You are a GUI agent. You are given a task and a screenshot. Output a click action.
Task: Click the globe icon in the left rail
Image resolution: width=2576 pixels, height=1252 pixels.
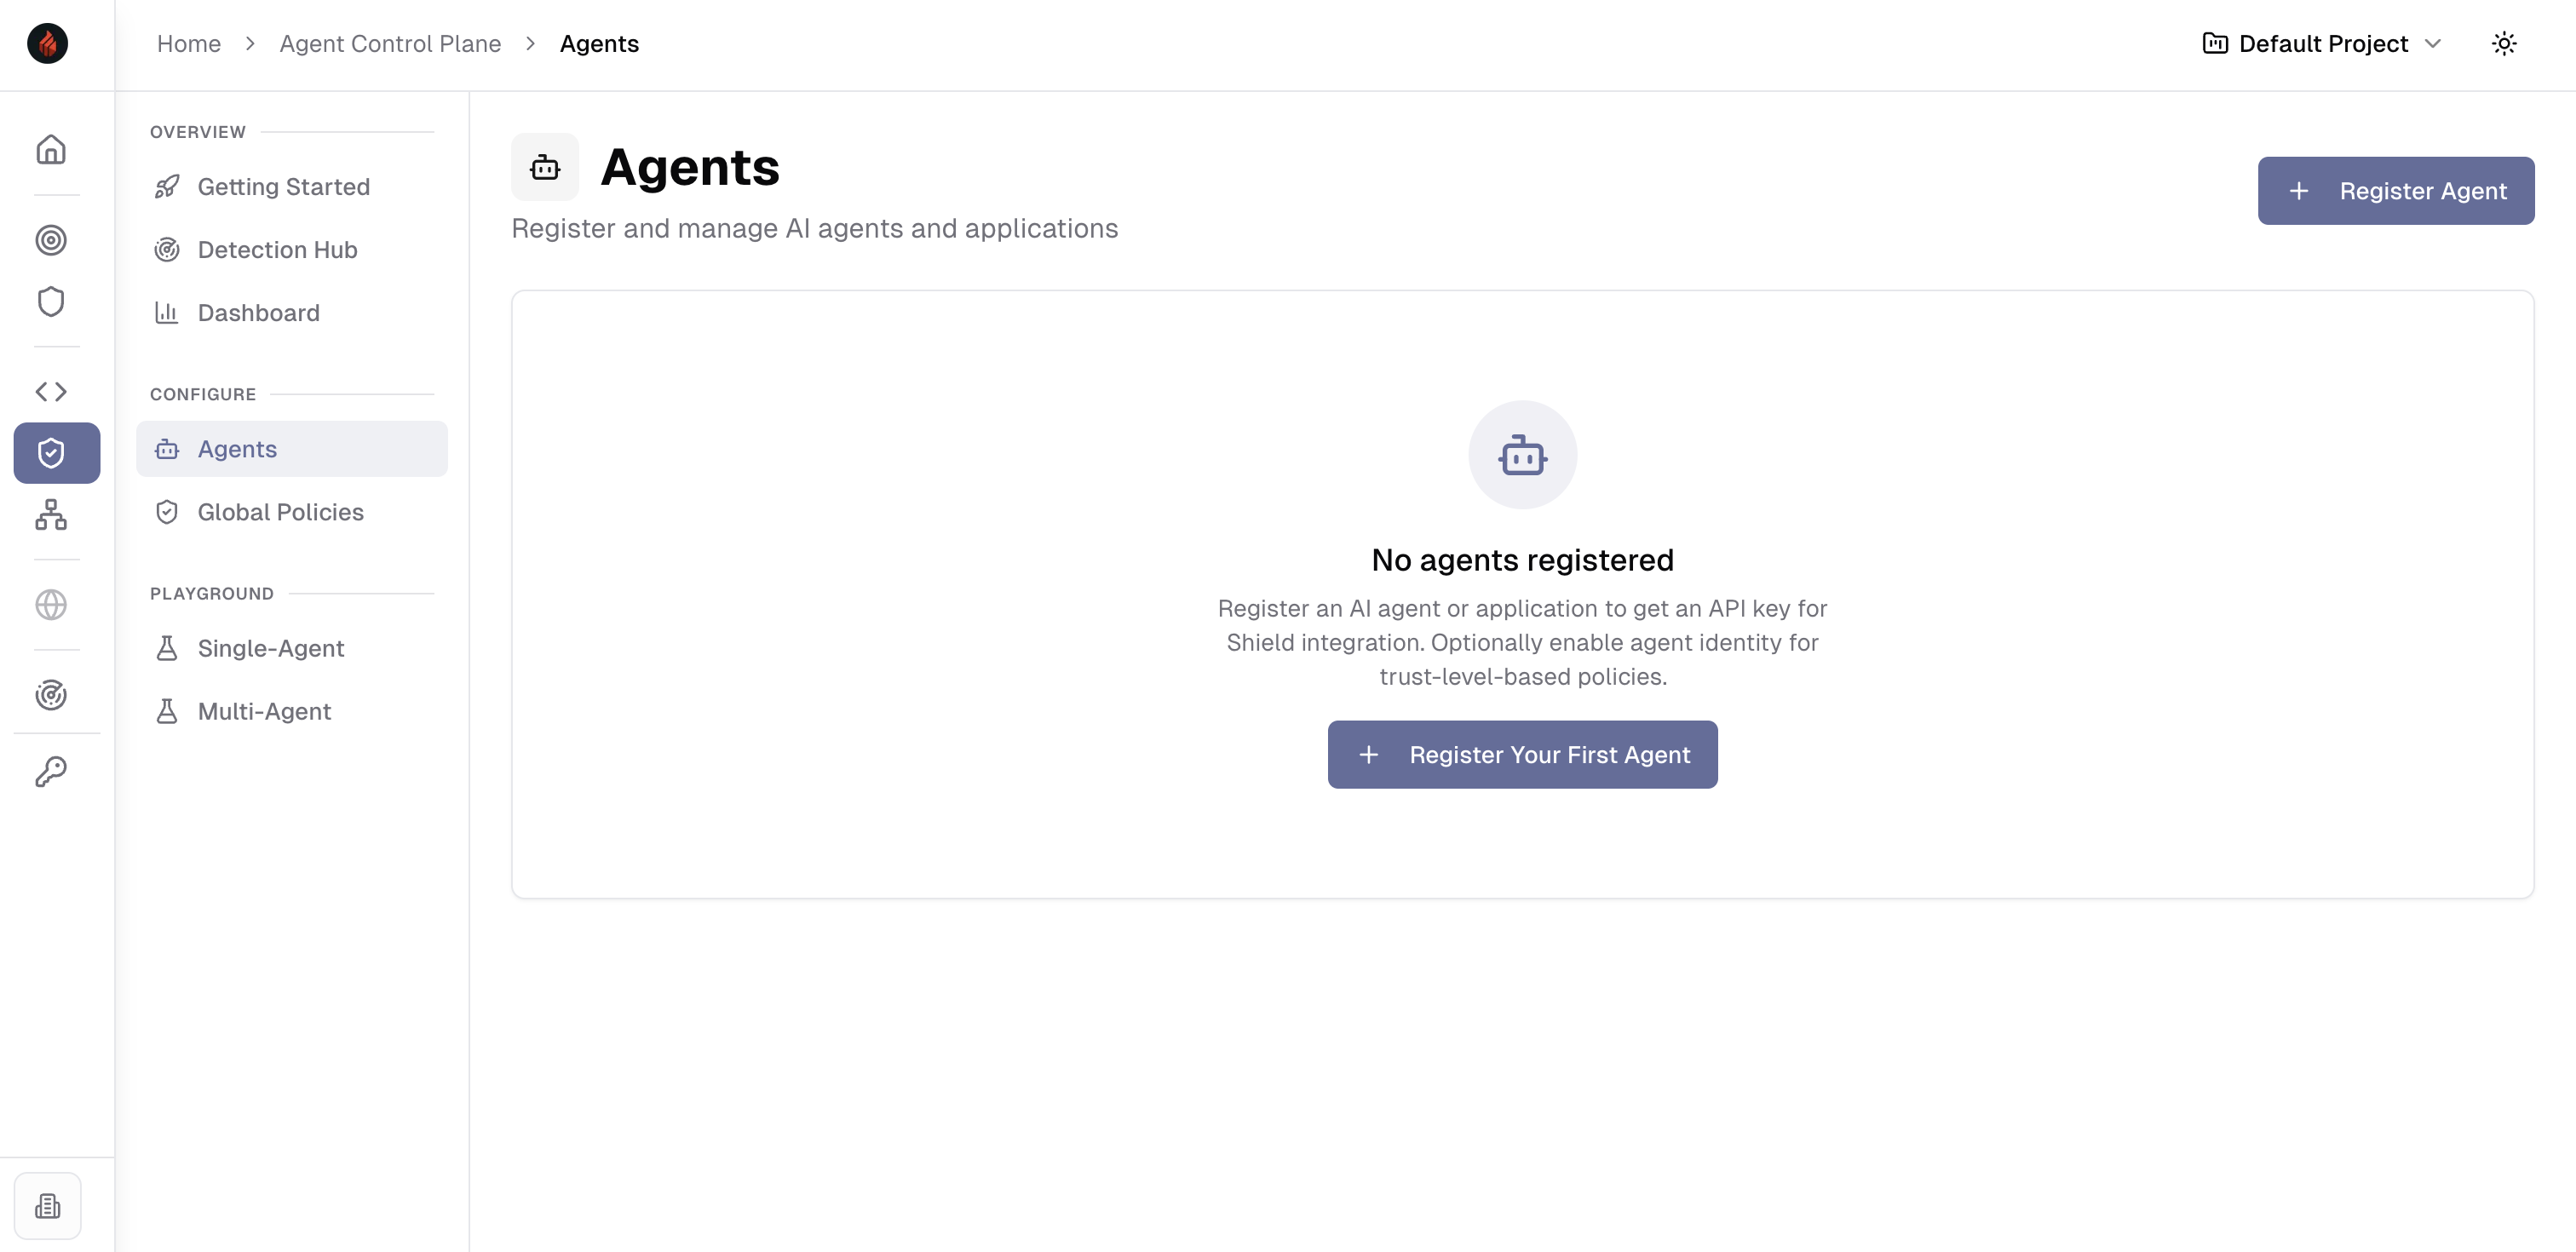[x=51, y=605]
